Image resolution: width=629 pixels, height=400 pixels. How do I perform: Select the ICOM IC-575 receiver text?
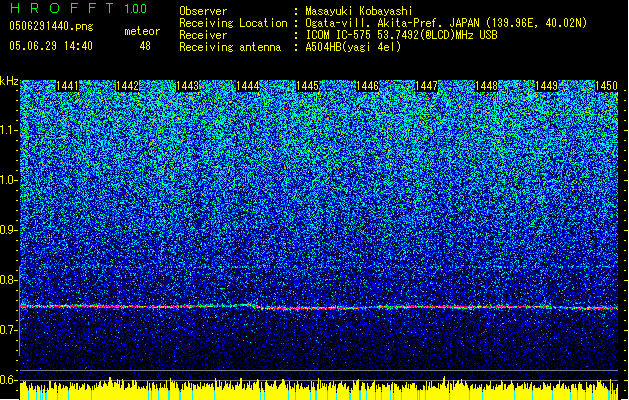click(x=352, y=34)
